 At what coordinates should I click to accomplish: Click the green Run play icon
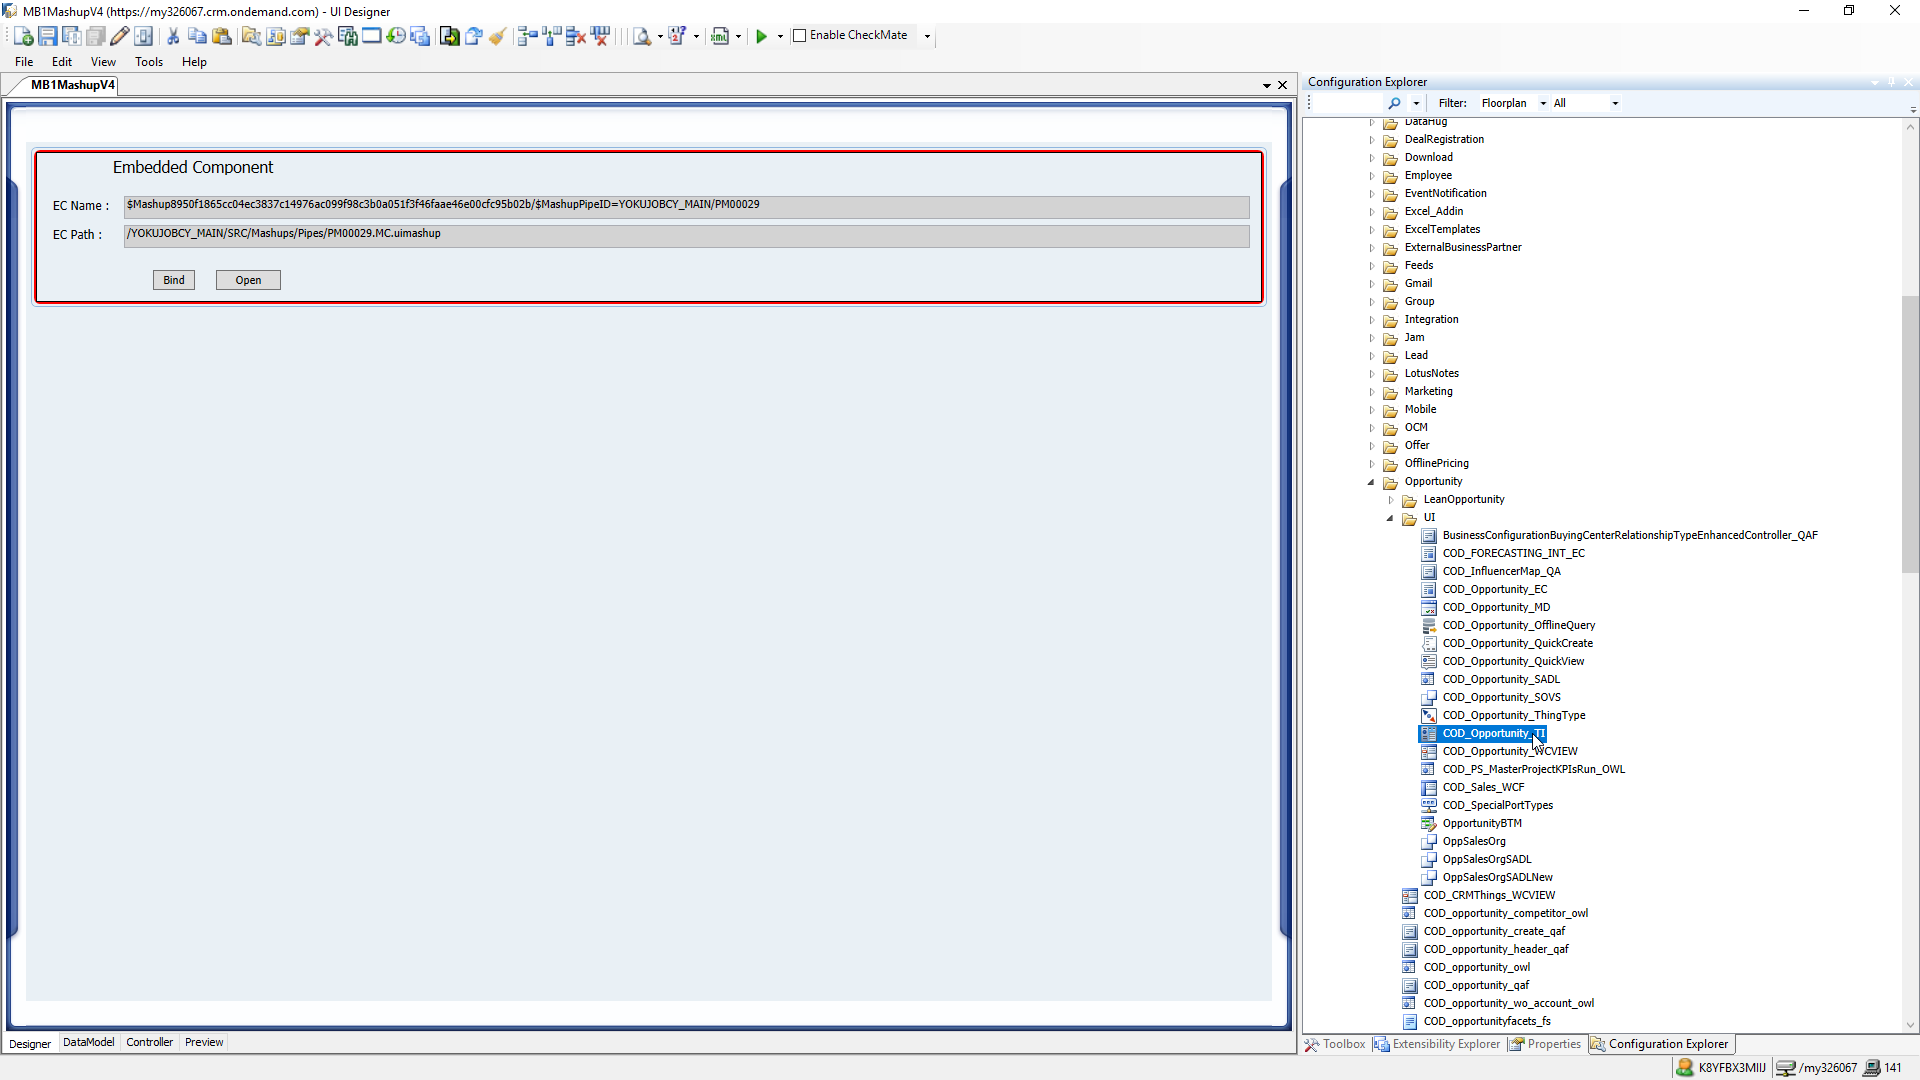pyautogui.click(x=761, y=36)
